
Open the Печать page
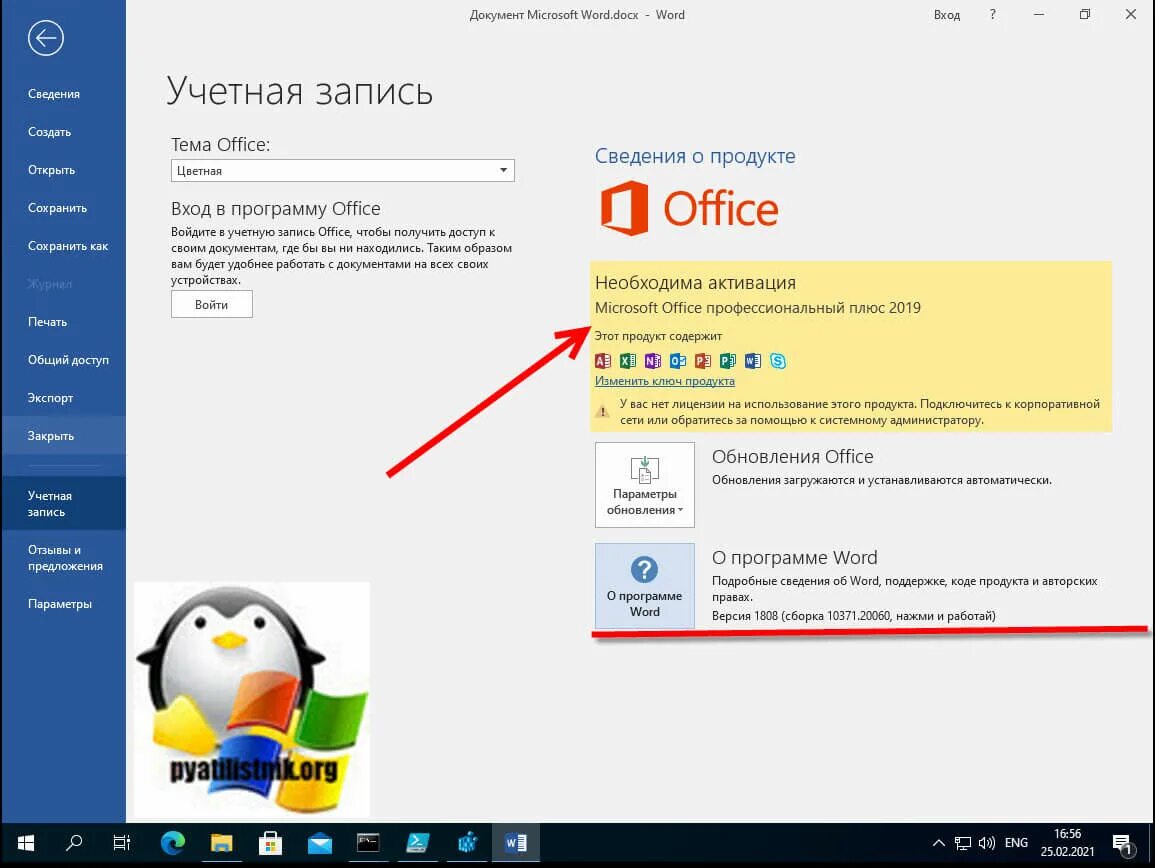[47, 322]
